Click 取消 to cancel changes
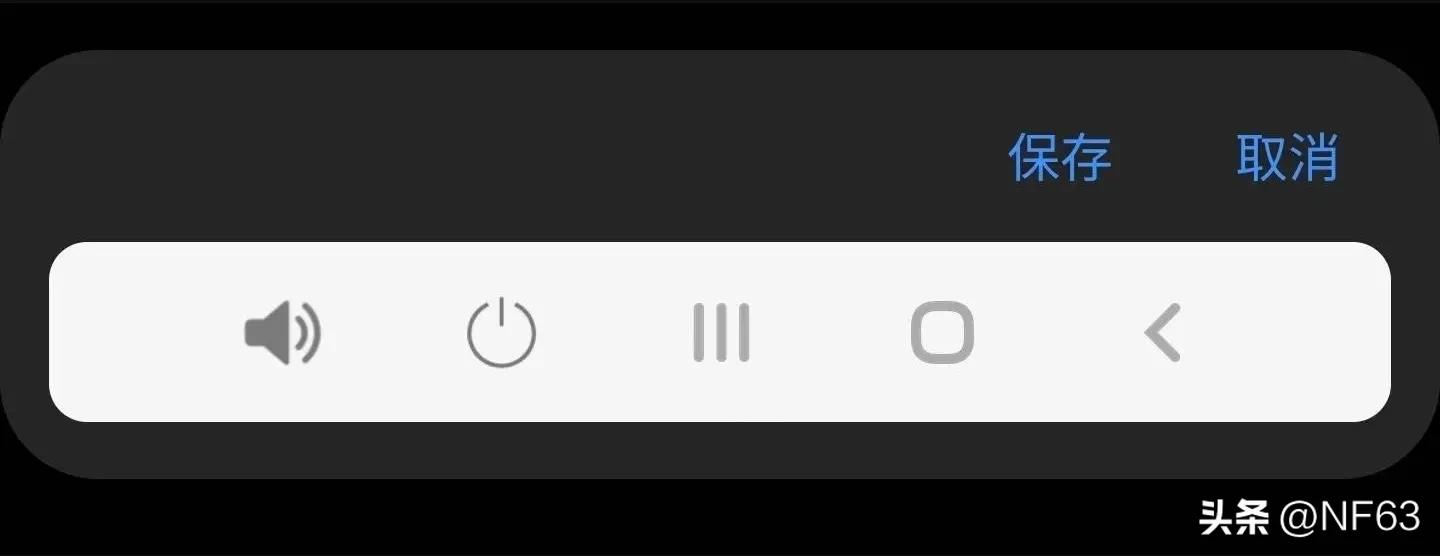This screenshot has width=1440, height=556. coord(1287,157)
